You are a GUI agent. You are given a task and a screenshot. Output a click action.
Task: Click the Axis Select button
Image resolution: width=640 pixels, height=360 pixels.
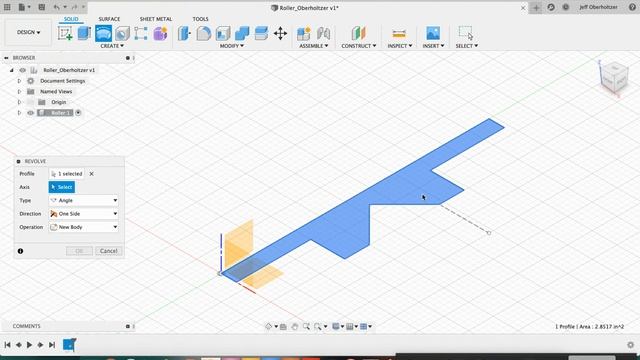pyautogui.click(x=62, y=187)
